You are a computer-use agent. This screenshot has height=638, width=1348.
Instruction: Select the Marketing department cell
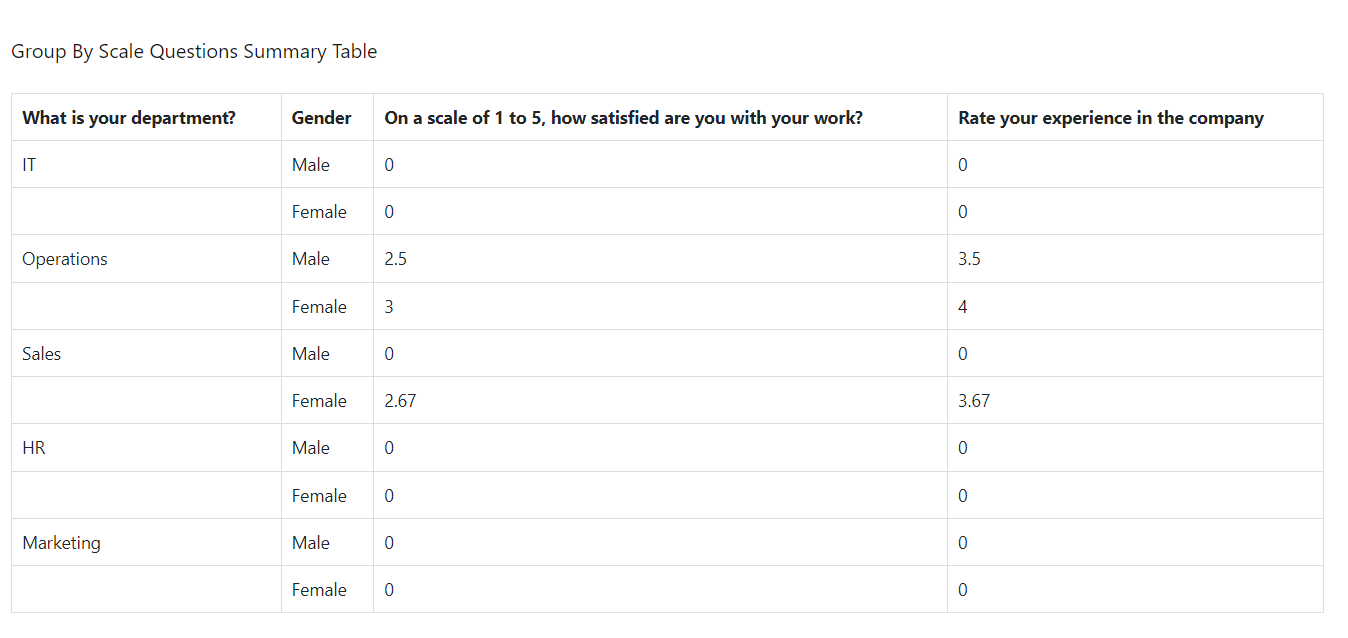(x=62, y=543)
